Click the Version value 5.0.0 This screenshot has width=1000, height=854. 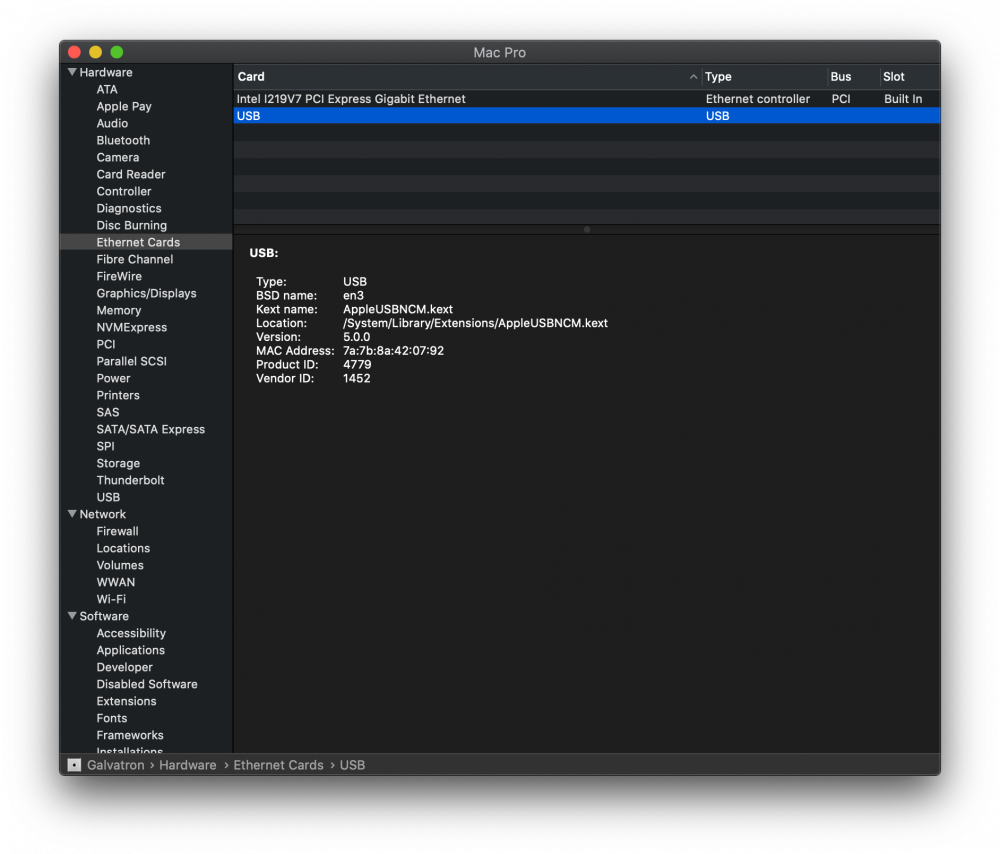(356, 337)
